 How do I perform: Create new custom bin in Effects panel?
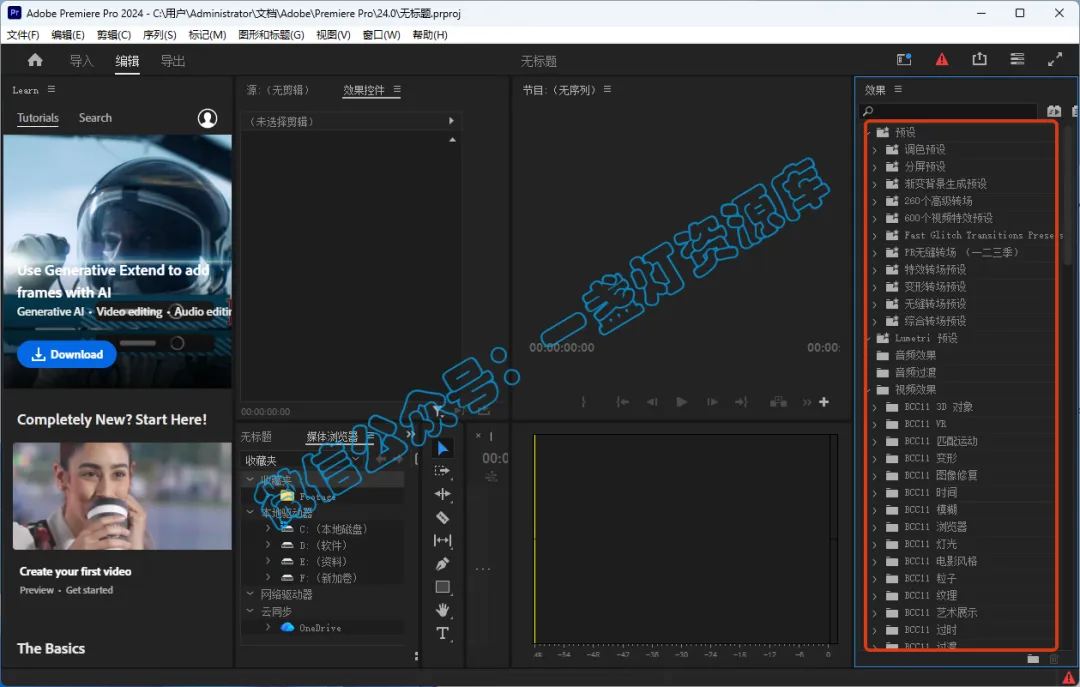point(1032,659)
